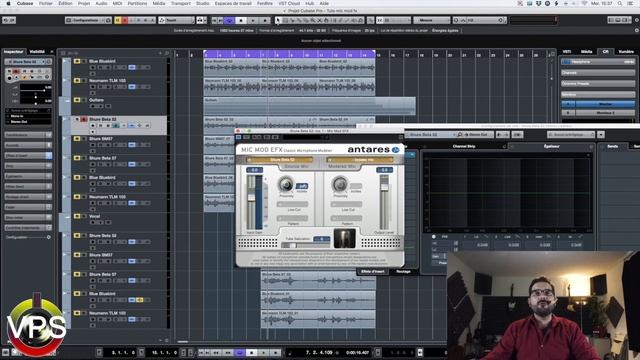Click yellow mute button on first Neumann TLM 103 track
This screenshot has width=640, height=360.
point(77,81)
